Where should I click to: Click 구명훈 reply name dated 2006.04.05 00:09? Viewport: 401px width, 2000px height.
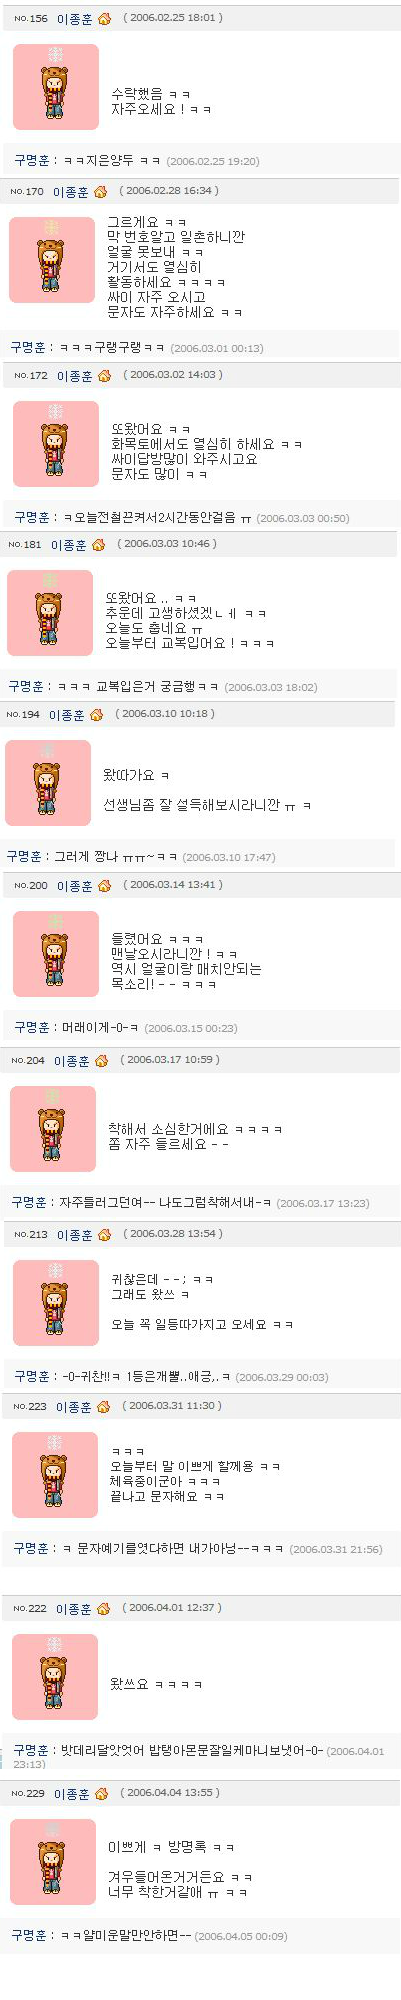pyautogui.click(x=30, y=1935)
